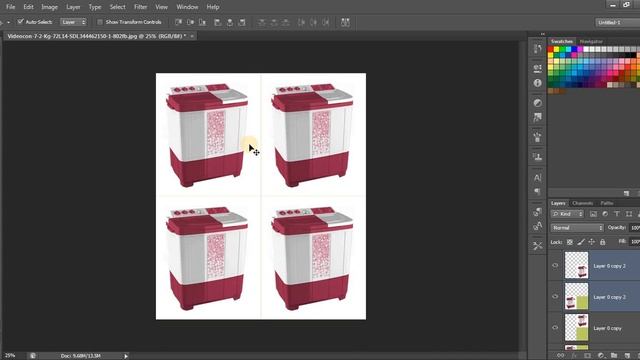Click the link layers icon
Image resolution: width=640 pixels, height=360 pixels.
pos(561,356)
